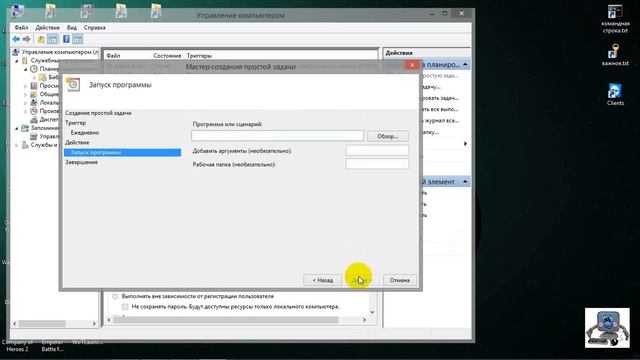The image size is (640, 360).
Task: Click the Обзор... browse button
Action: (387, 136)
